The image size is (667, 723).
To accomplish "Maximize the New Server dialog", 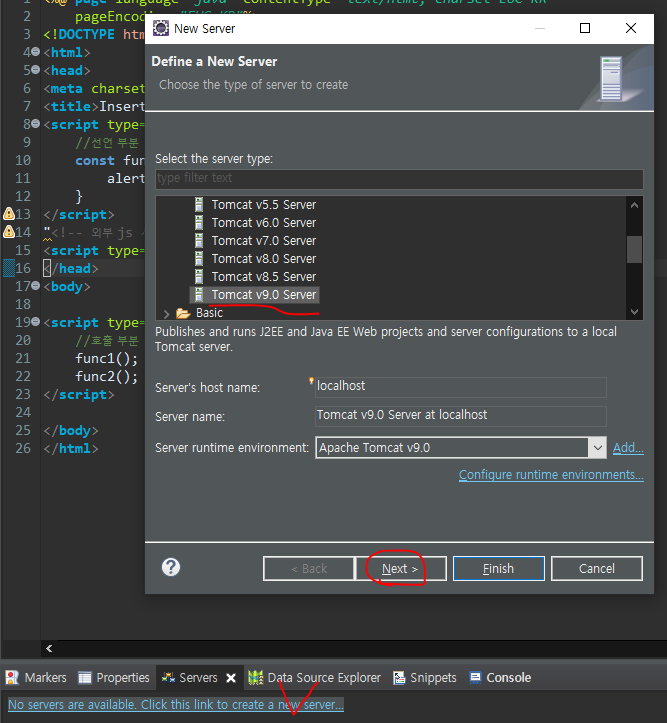I will coord(584,28).
